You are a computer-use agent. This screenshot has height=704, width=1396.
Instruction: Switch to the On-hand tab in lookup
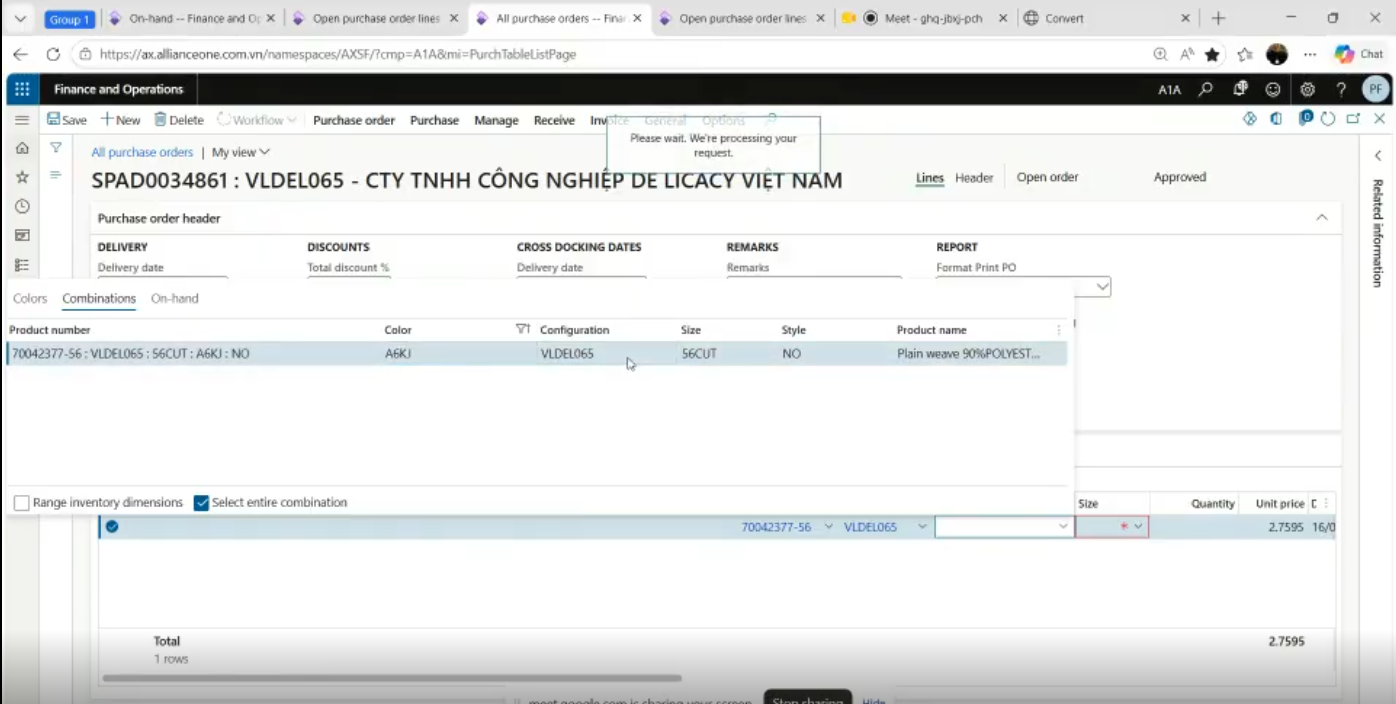pos(175,298)
